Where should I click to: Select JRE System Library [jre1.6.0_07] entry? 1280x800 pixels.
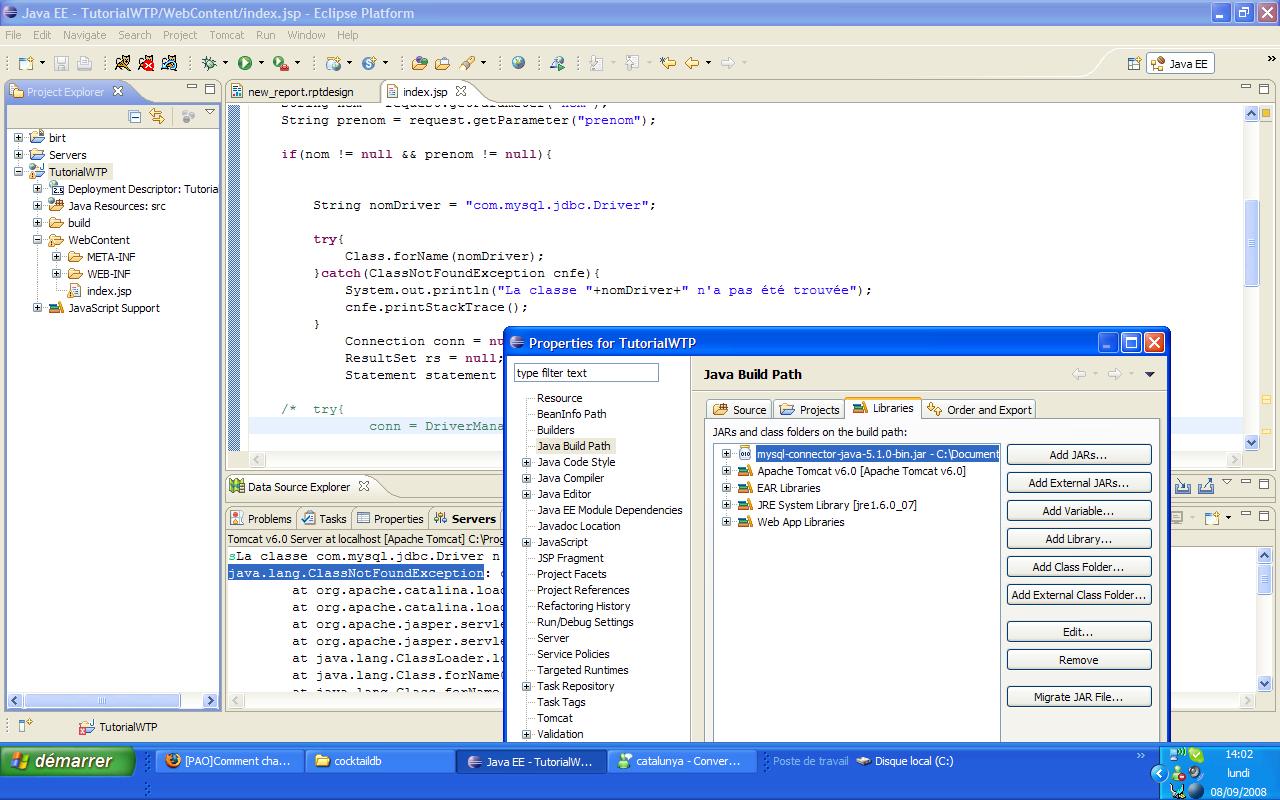[836, 505]
